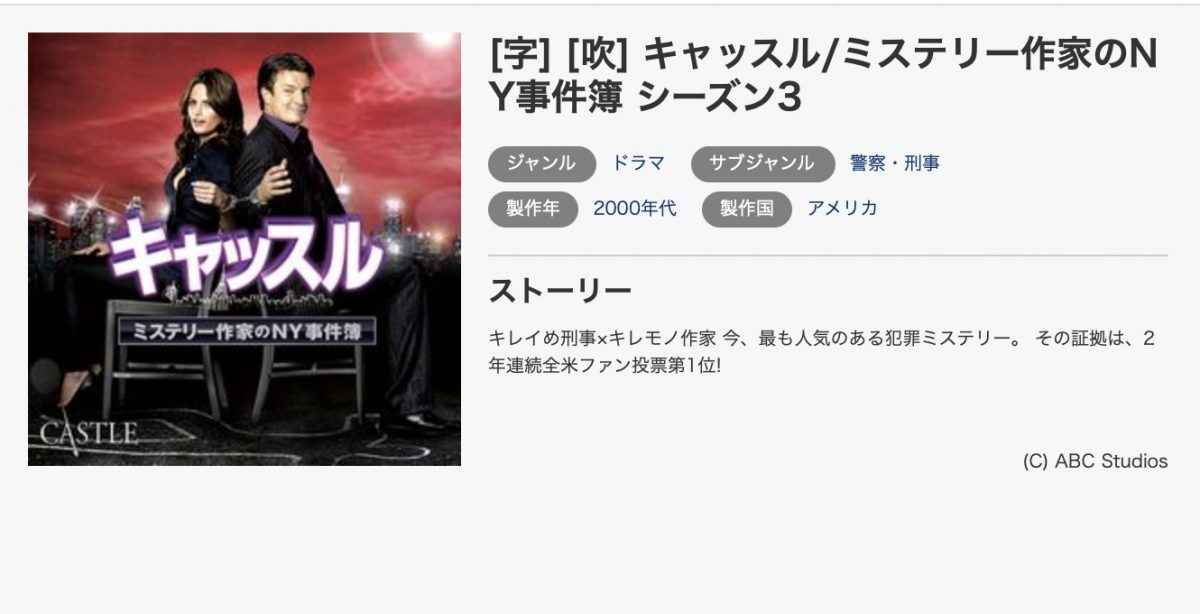Click the 製作国 label badge
The image size is (1200, 614).
747,208
